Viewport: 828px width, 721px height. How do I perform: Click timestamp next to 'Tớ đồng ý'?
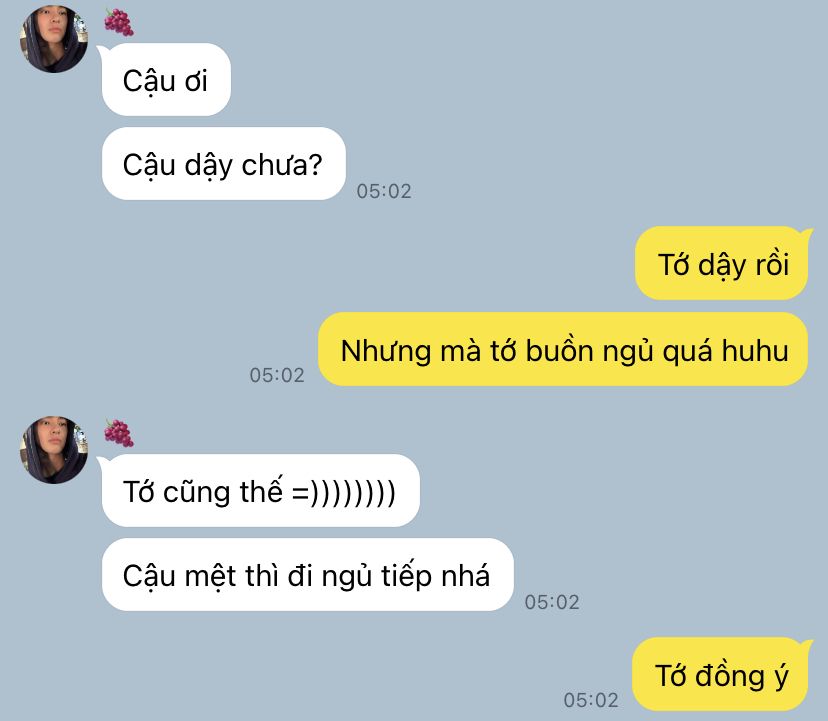click(x=591, y=700)
